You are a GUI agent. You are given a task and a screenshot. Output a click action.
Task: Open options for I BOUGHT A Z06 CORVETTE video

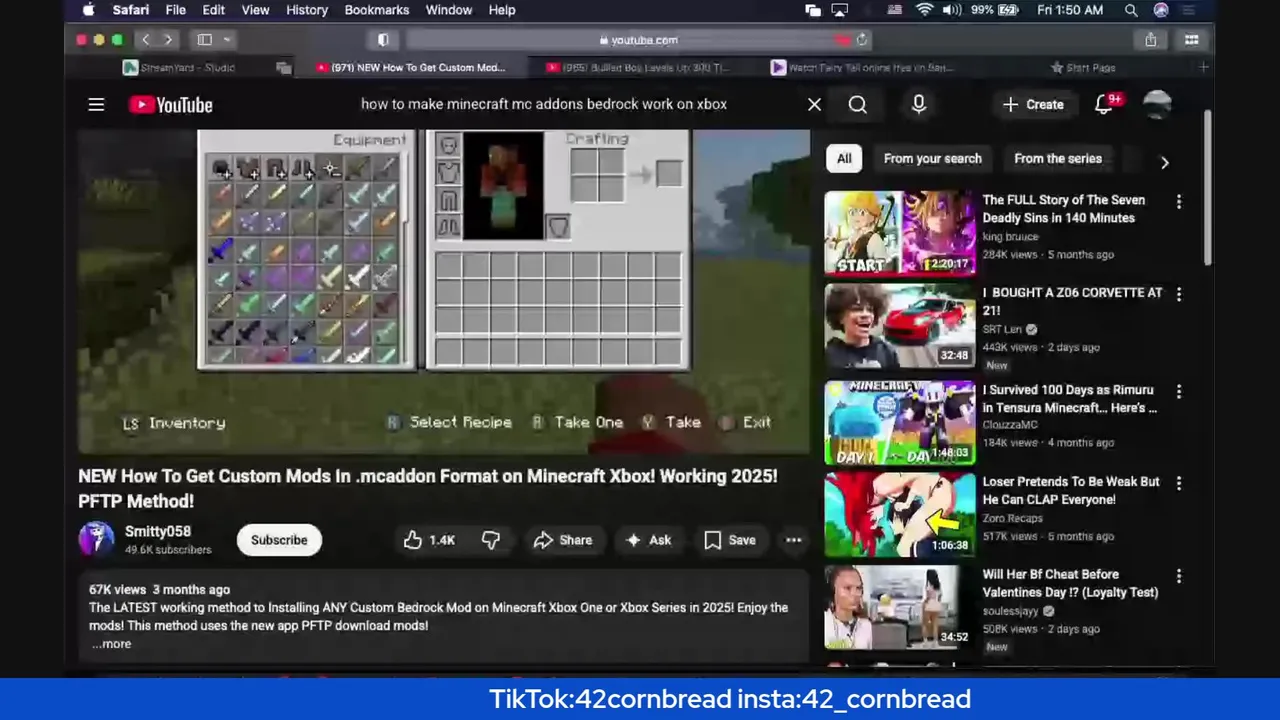(x=1178, y=294)
